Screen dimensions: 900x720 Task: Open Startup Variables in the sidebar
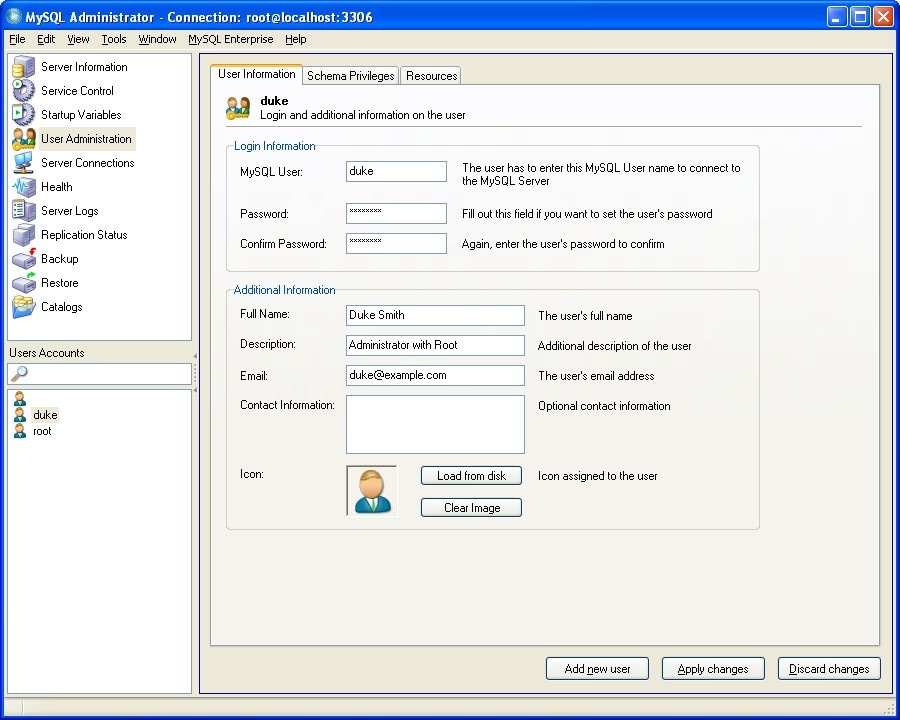click(x=81, y=114)
